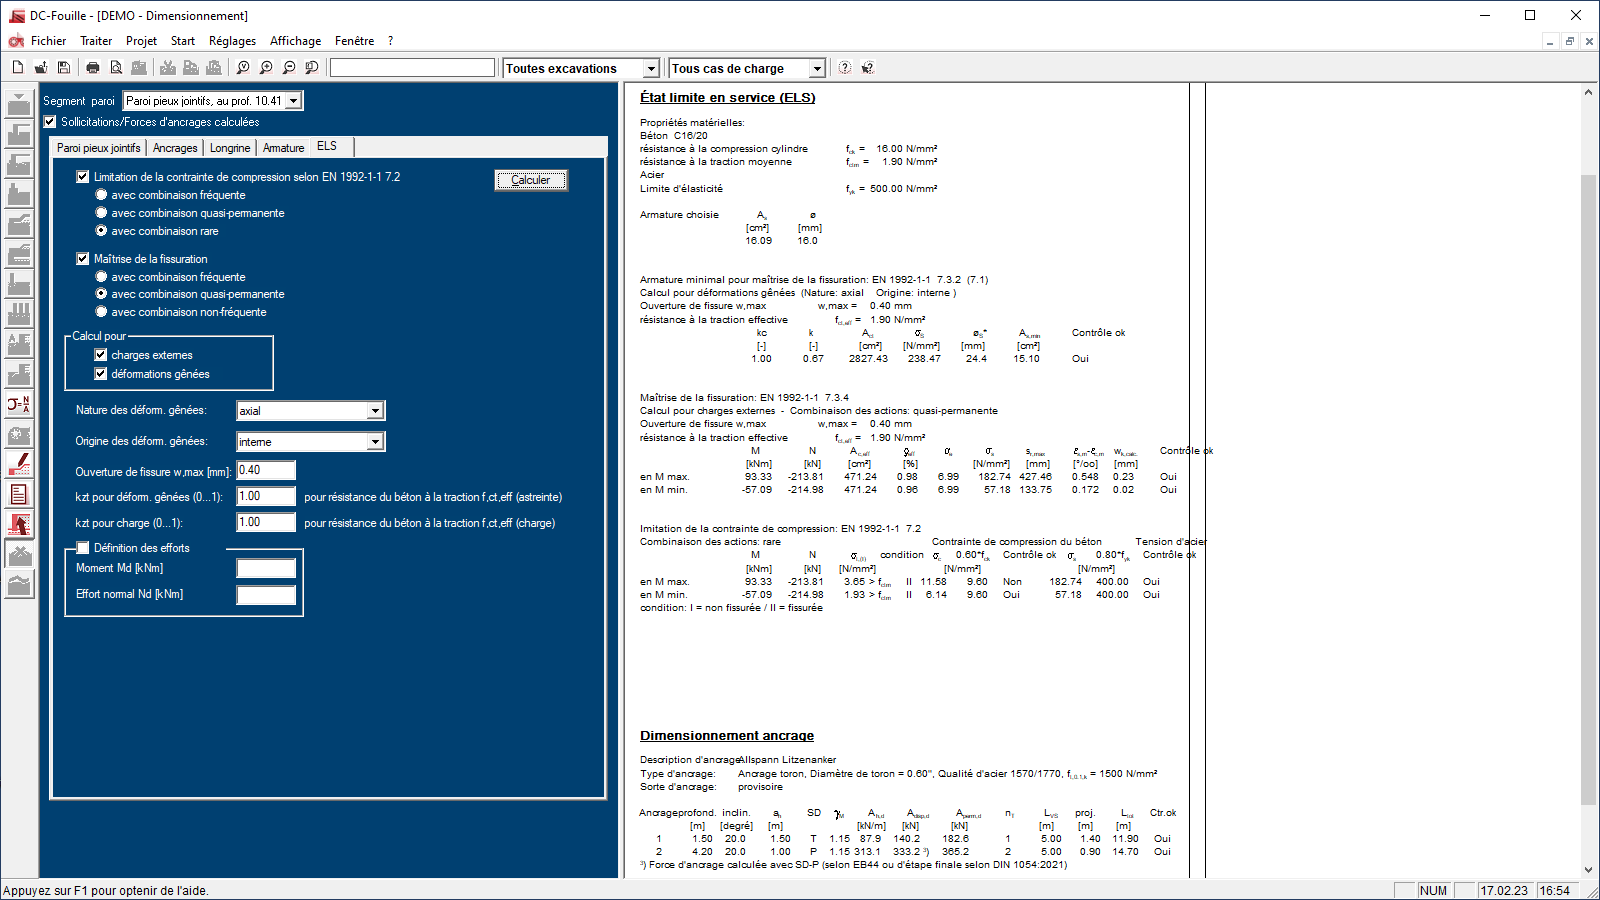Viewport: 1600px width, 900px height.
Task: Select the sigma equals N over A stress icon
Action: tap(19, 404)
